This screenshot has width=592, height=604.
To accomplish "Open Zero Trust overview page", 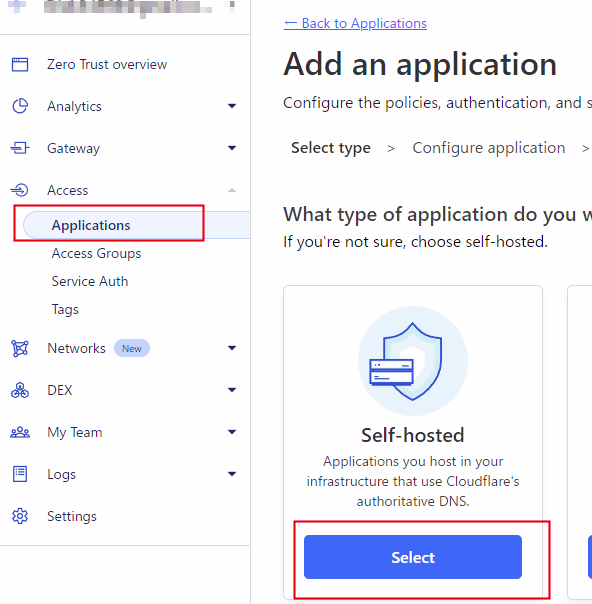I will pyautogui.click(x=107, y=64).
